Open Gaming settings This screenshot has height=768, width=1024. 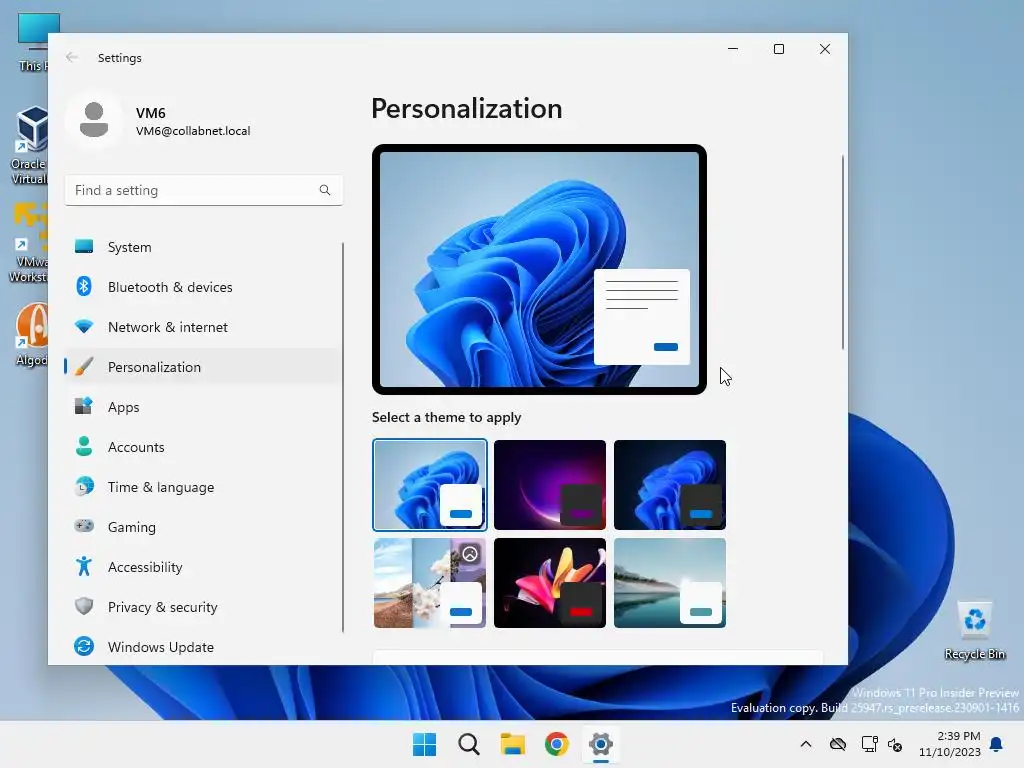[x=202, y=526]
